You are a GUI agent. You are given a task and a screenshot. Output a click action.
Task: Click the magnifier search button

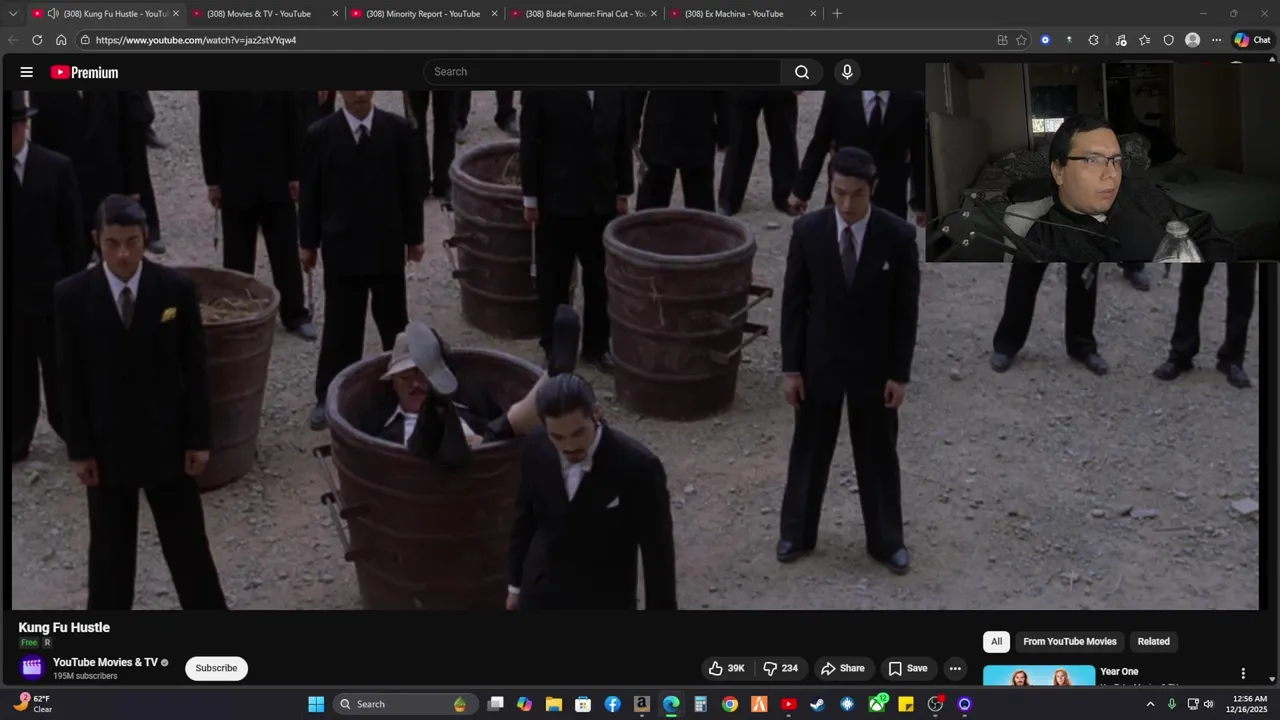point(802,72)
